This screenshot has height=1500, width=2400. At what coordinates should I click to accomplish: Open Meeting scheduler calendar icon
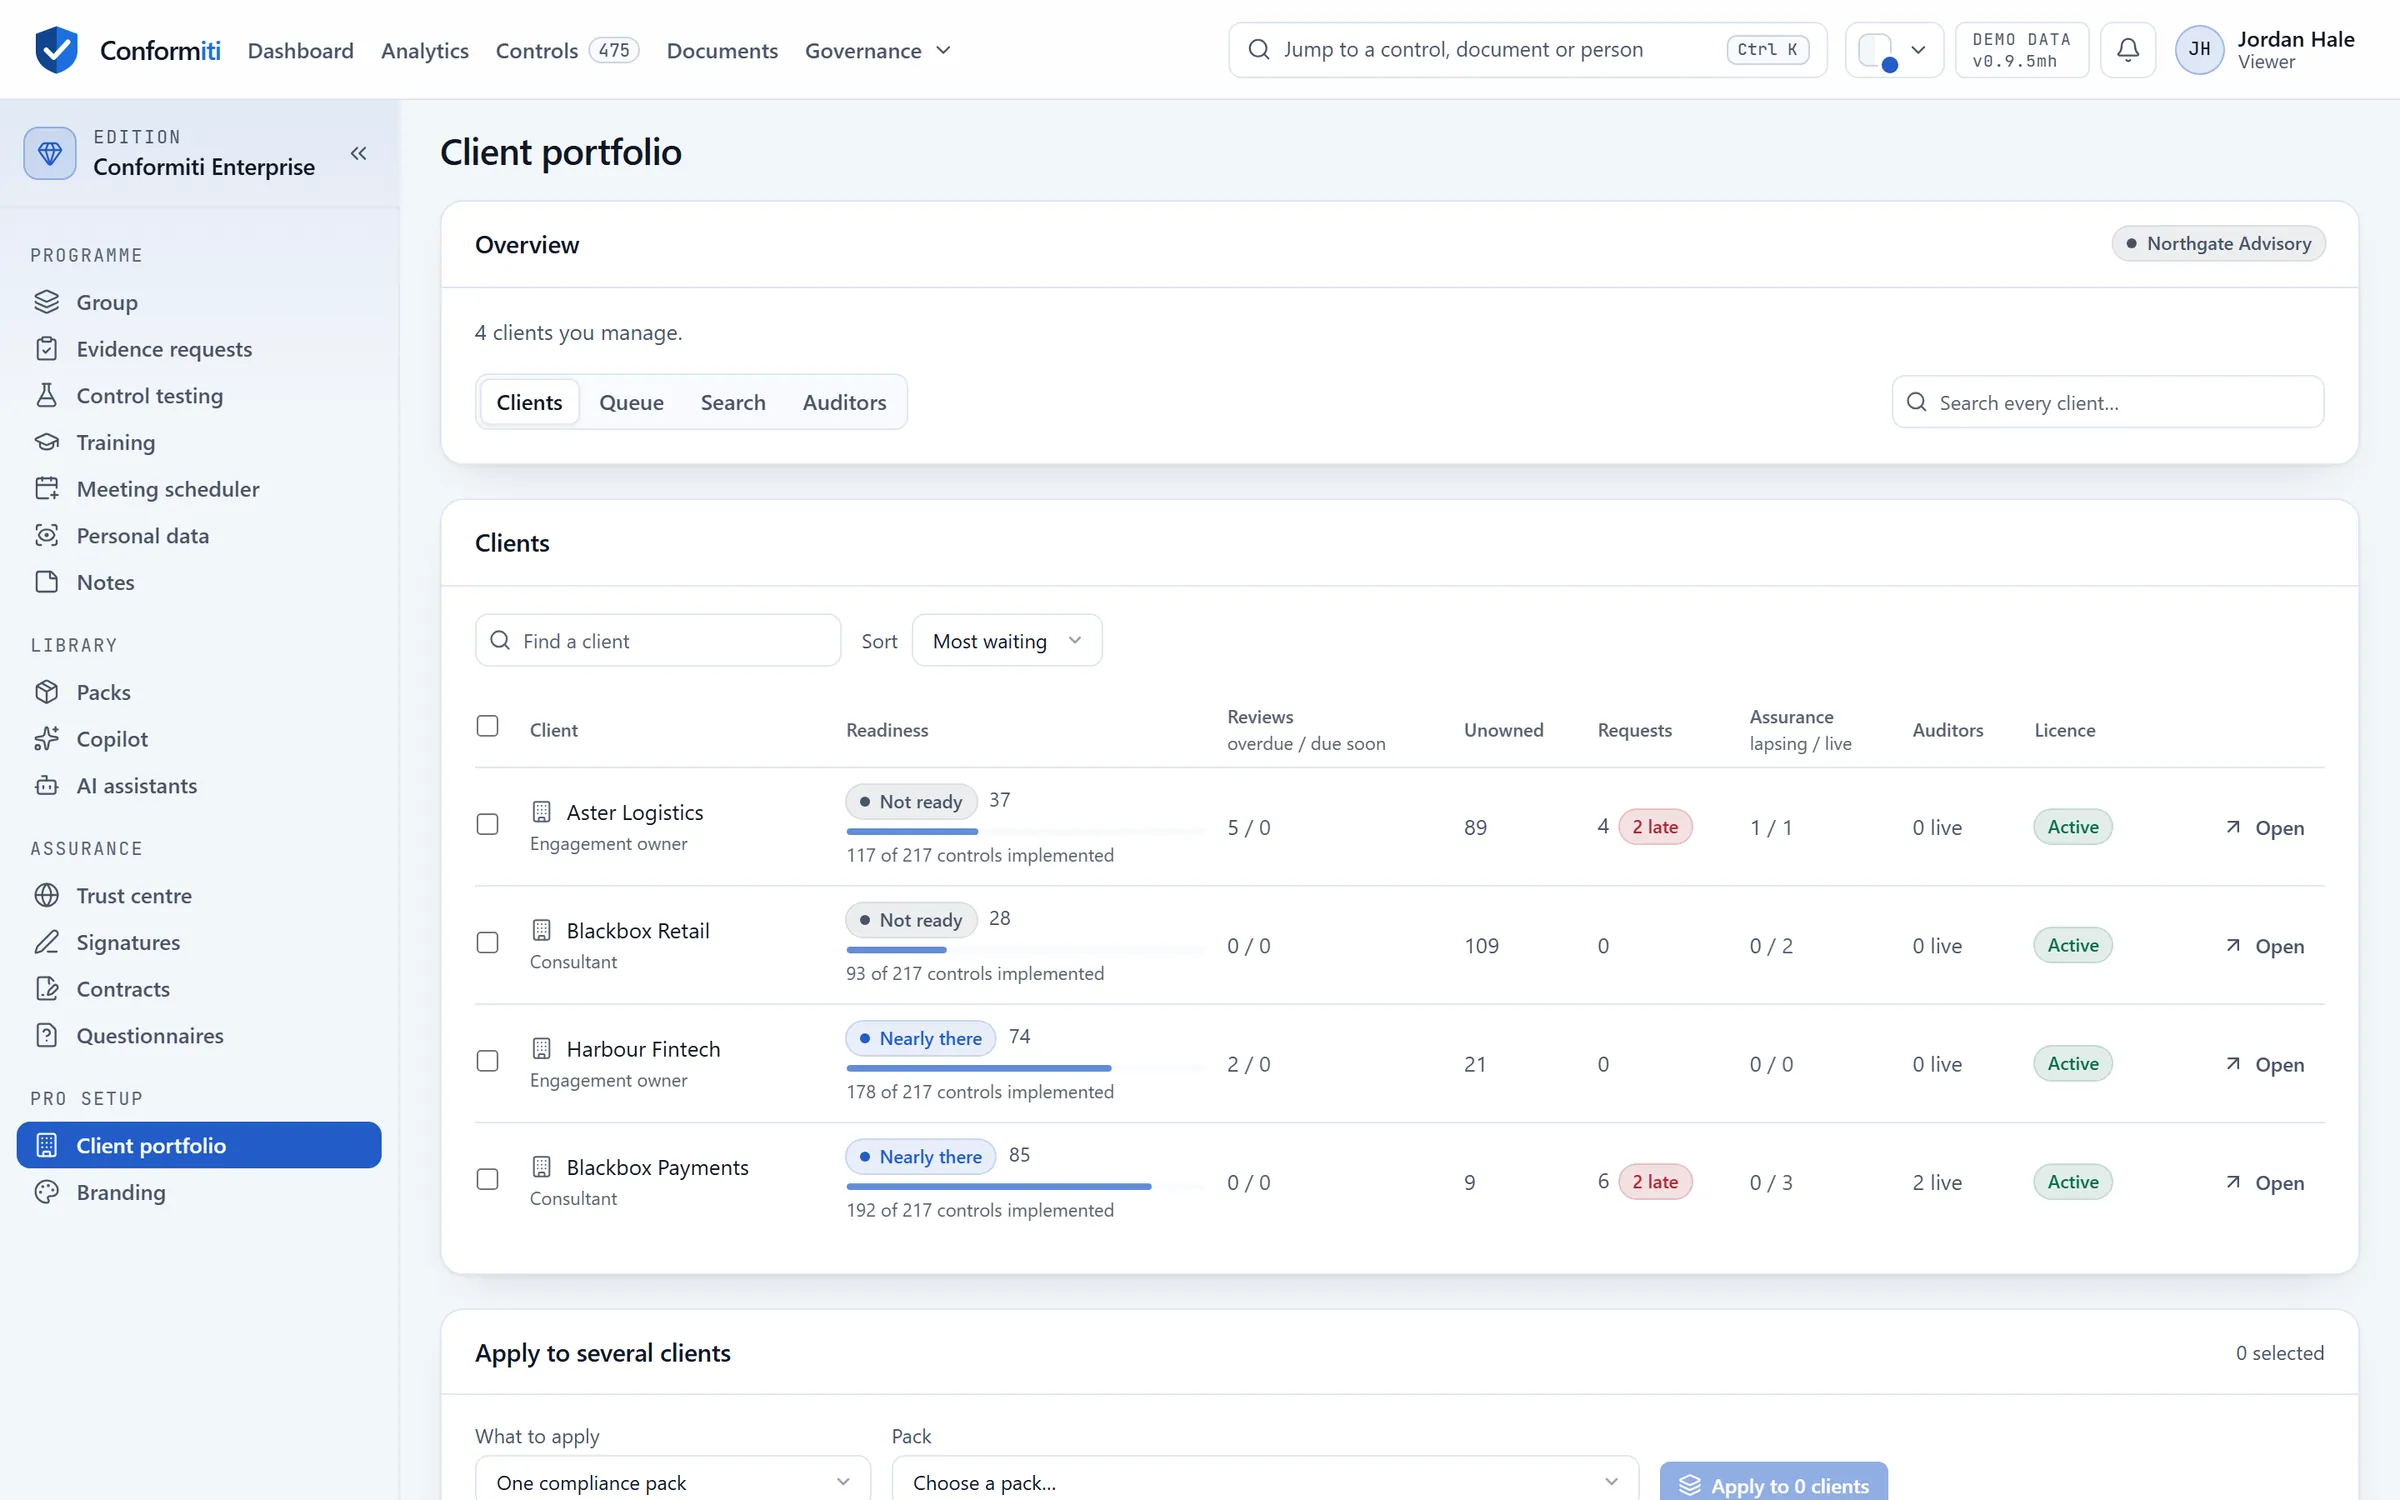coord(47,488)
